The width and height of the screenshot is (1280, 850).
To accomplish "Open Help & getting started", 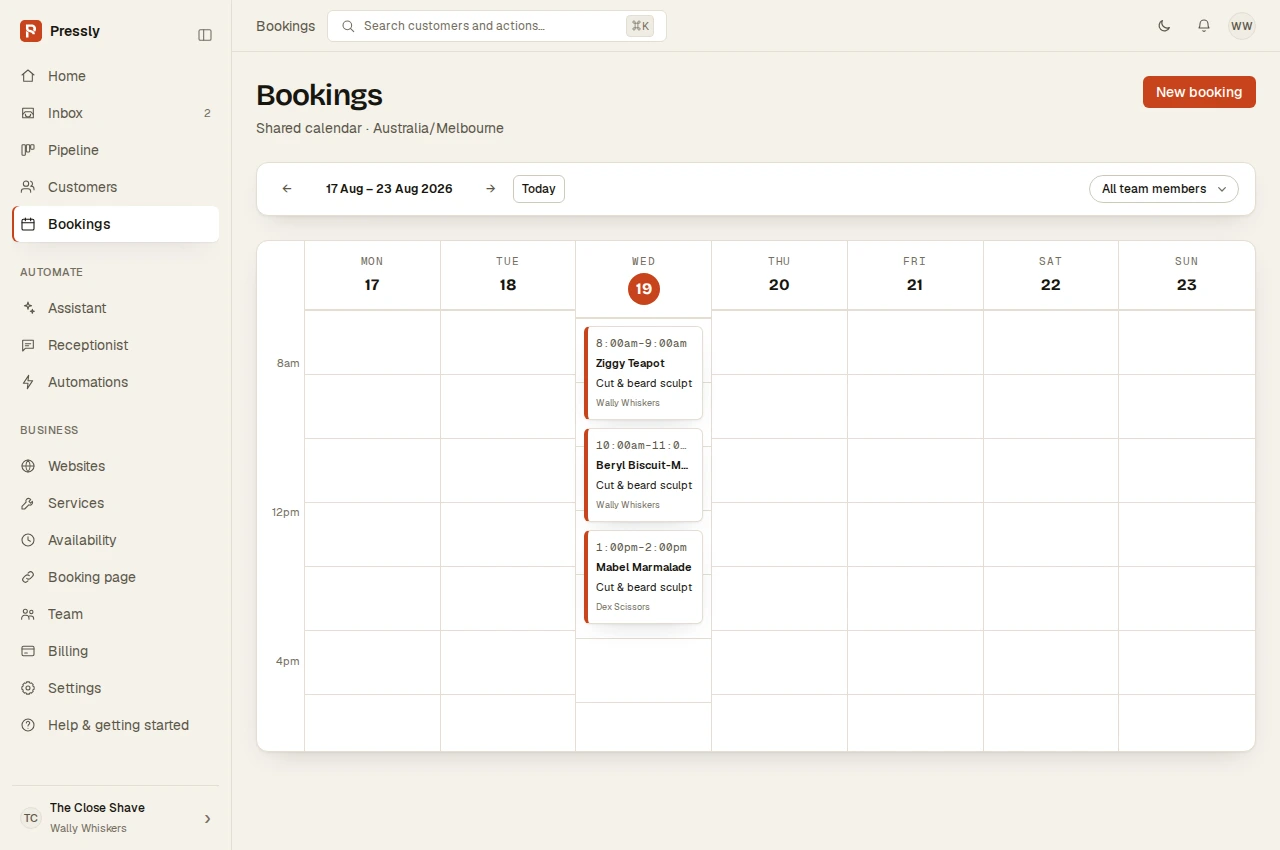I will click(116, 725).
